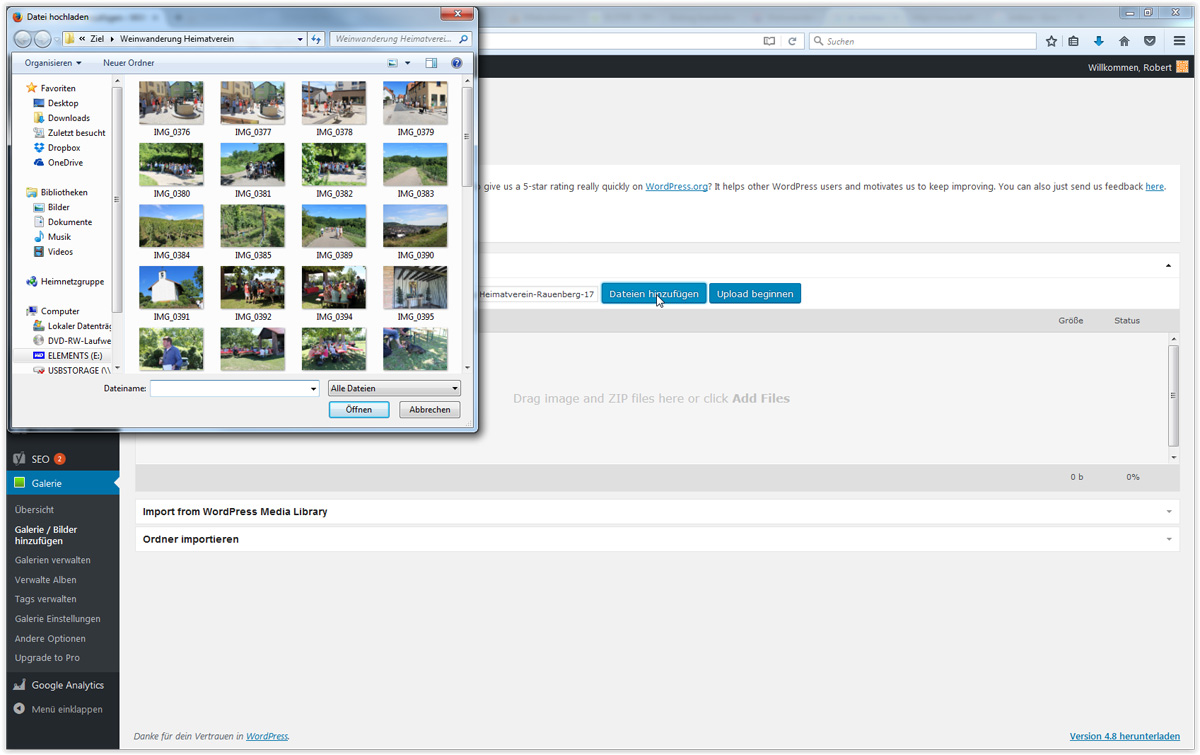Open Firefox downloads arrow icon
Image resolution: width=1200 pixels, height=755 pixels.
click(x=1099, y=41)
